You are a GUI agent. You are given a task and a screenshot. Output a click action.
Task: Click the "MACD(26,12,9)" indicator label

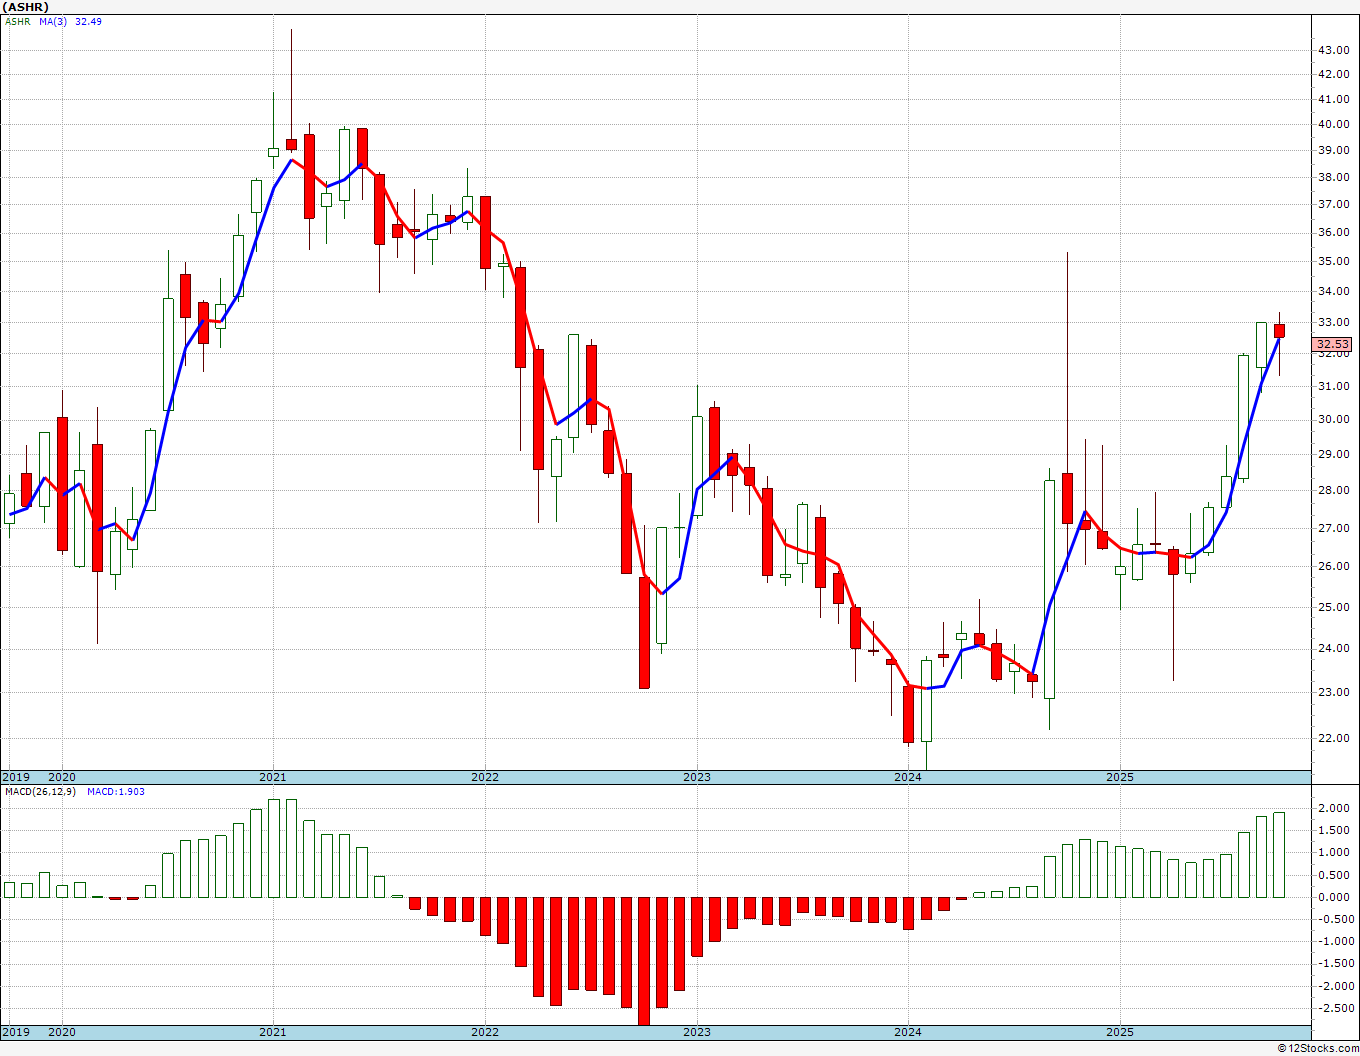click(x=42, y=791)
